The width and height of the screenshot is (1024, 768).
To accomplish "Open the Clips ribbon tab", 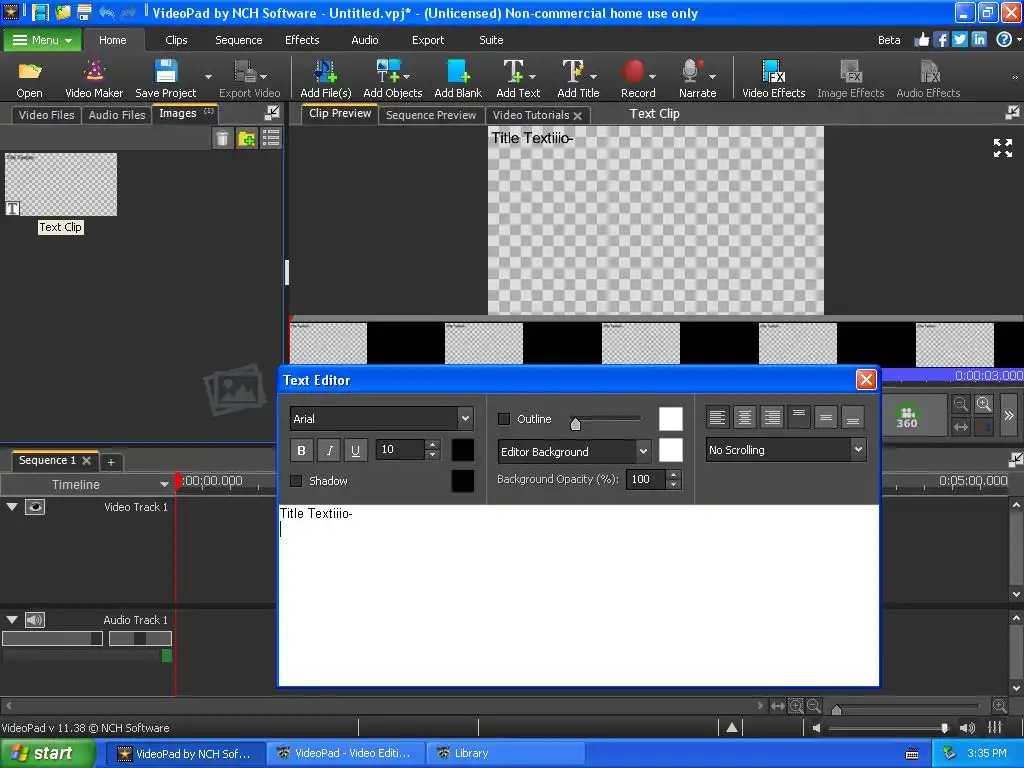I will tap(176, 40).
